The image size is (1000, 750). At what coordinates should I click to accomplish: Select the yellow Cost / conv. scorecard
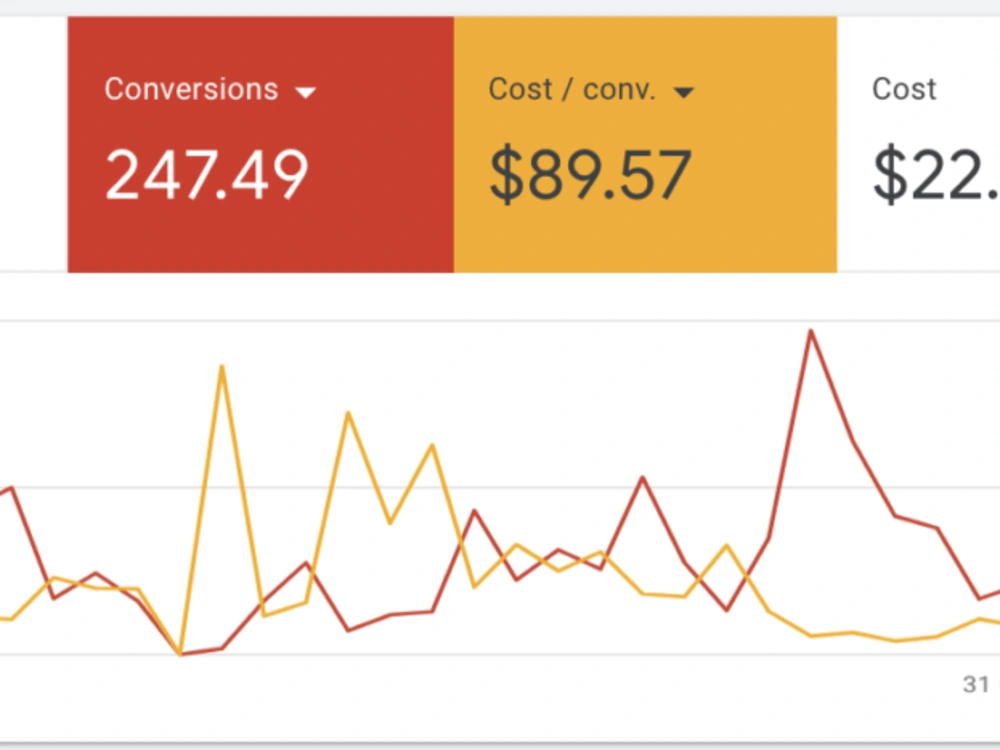645,145
